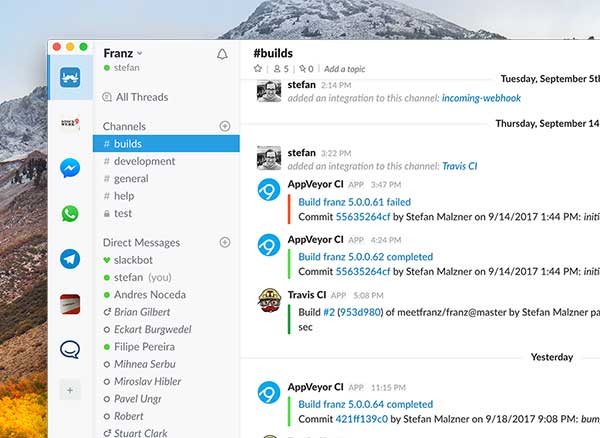The height and width of the screenshot is (438, 600).
Task: Open Stuart Clark direct message
Action: click(x=166, y=433)
